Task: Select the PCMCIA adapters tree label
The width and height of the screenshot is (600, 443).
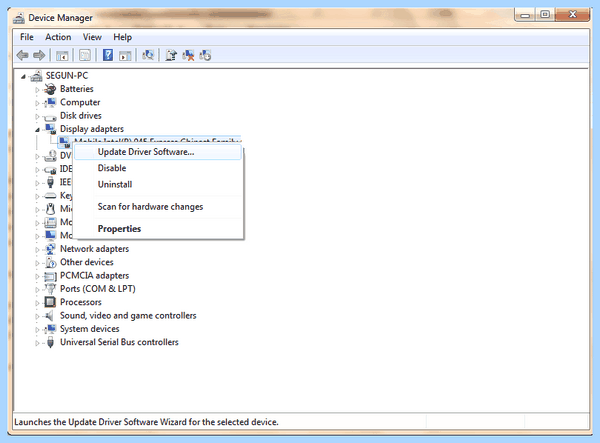Action: [95, 276]
